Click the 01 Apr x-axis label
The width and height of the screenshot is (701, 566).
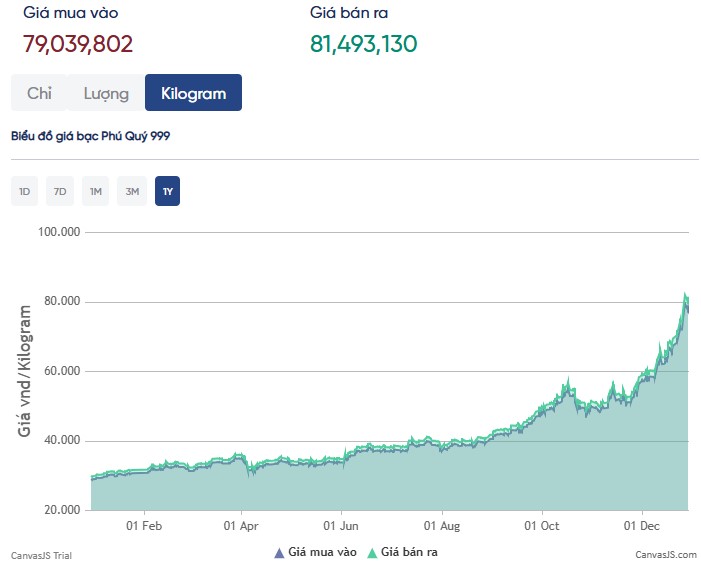(x=242, y=524)
